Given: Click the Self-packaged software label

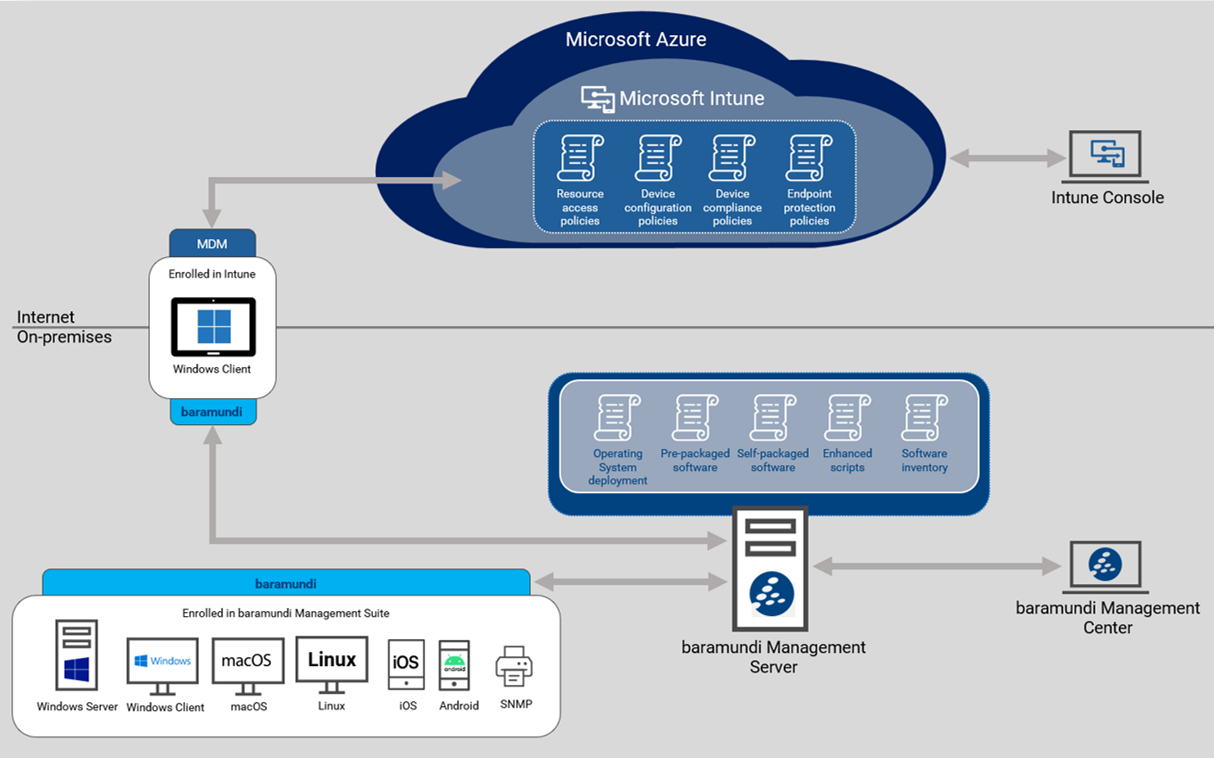Looking at the screenshot, I should 773,460.
